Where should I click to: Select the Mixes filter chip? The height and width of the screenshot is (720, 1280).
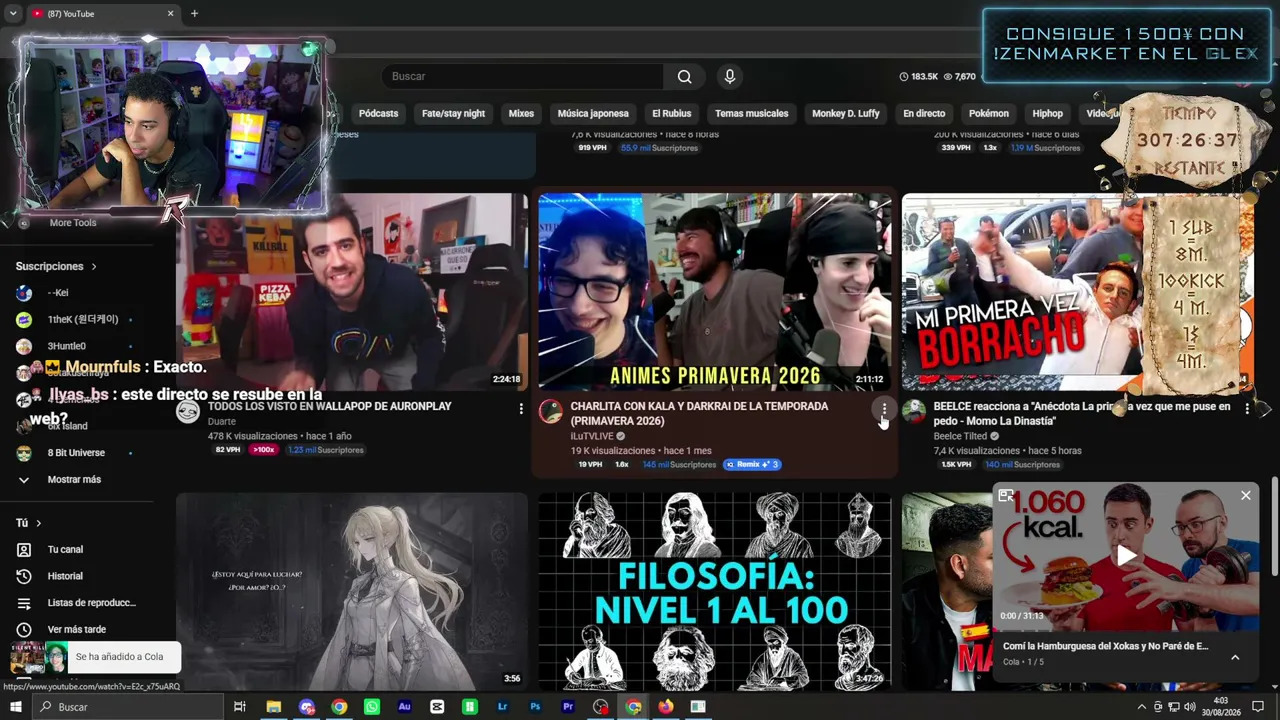pyautogui.click(x=521, y=113)
